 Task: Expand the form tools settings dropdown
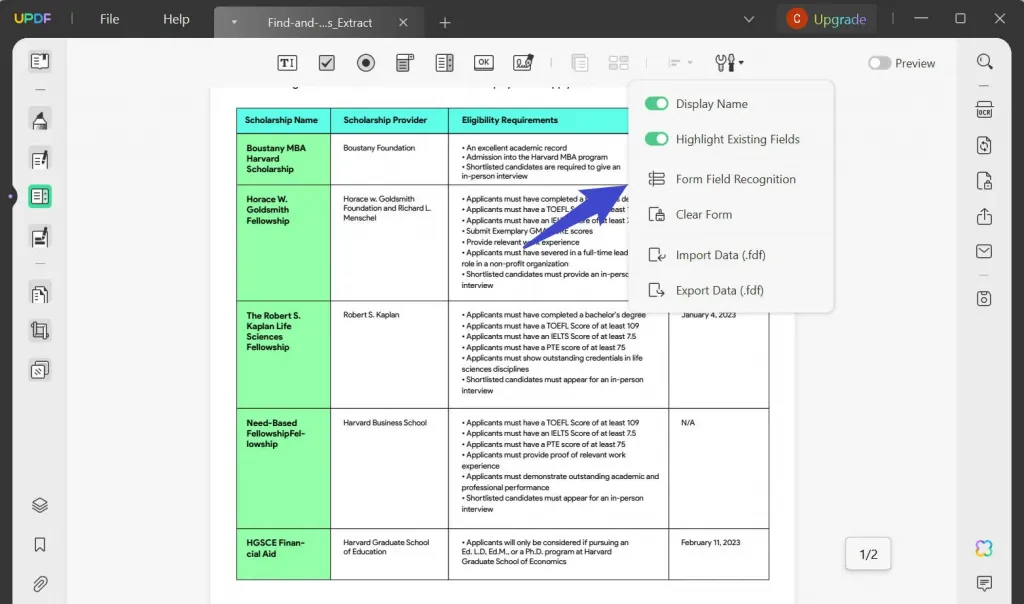click(x=729, y=63)
